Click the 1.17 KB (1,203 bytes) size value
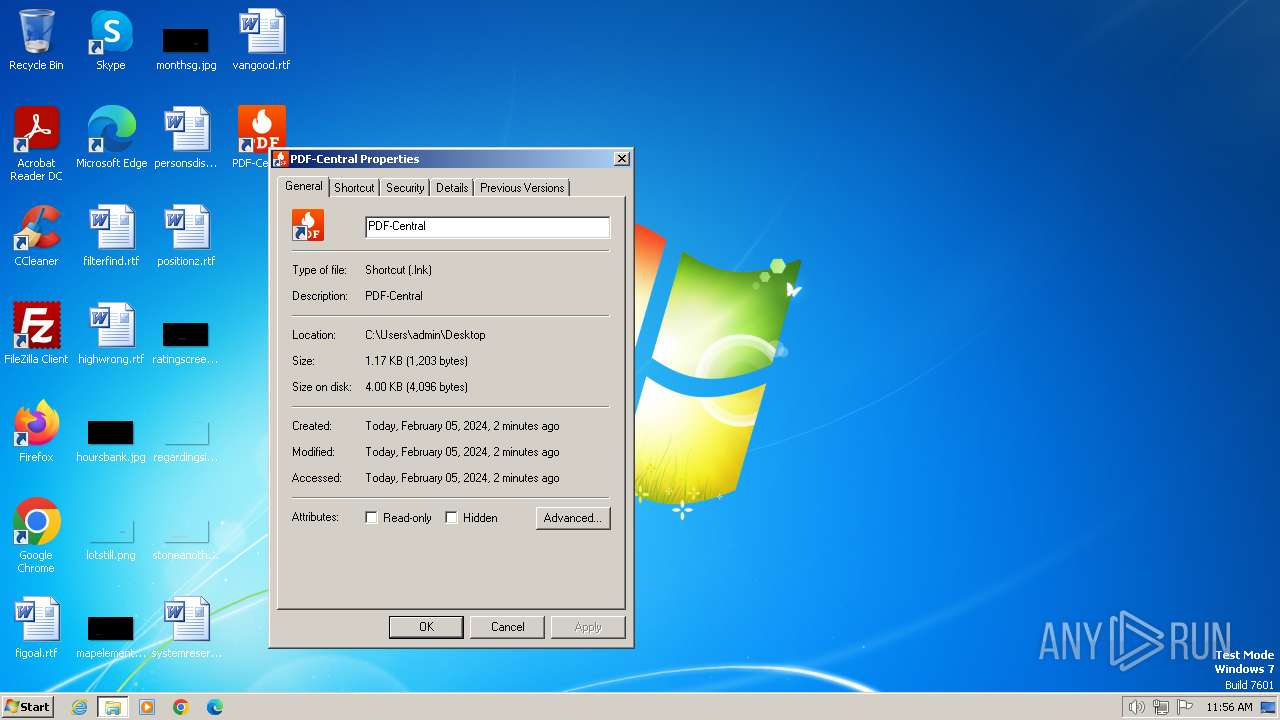This screenshot has height=720, width=1280. (416, 361)
